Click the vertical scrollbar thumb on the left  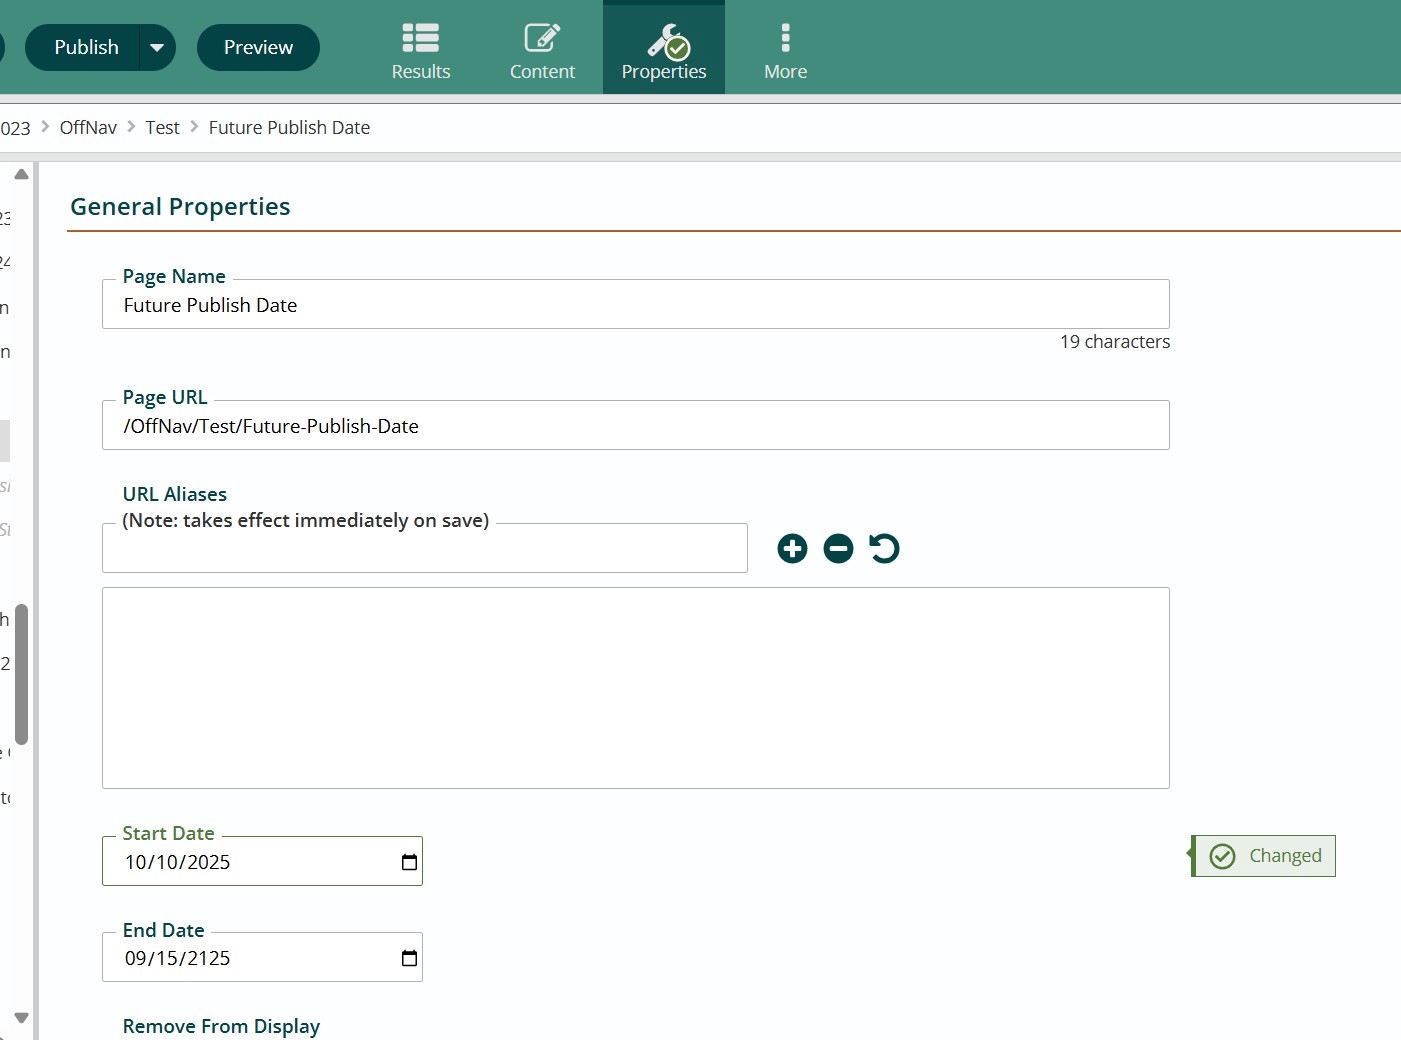tap(21, 672)
